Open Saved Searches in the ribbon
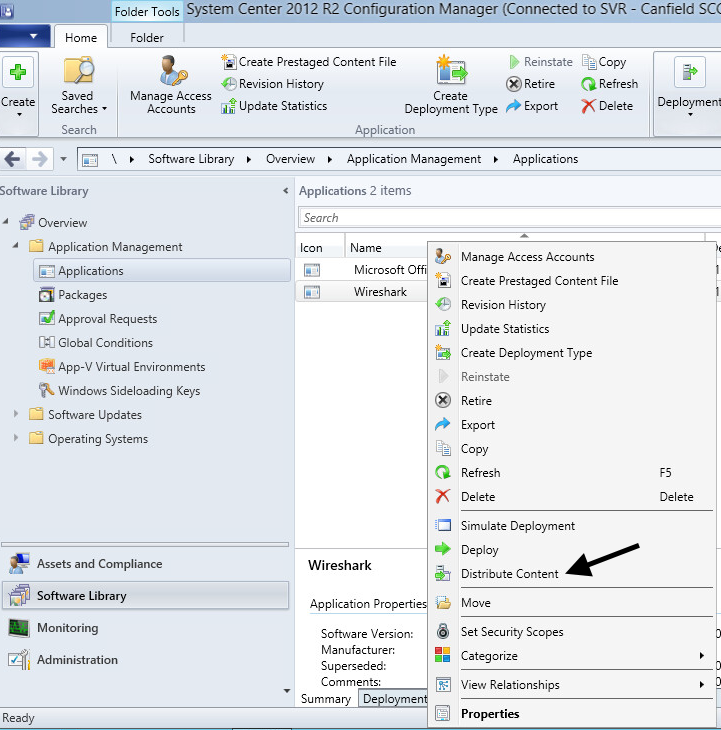The height and width of the screenshot is (730, 721). pos(78,85)
